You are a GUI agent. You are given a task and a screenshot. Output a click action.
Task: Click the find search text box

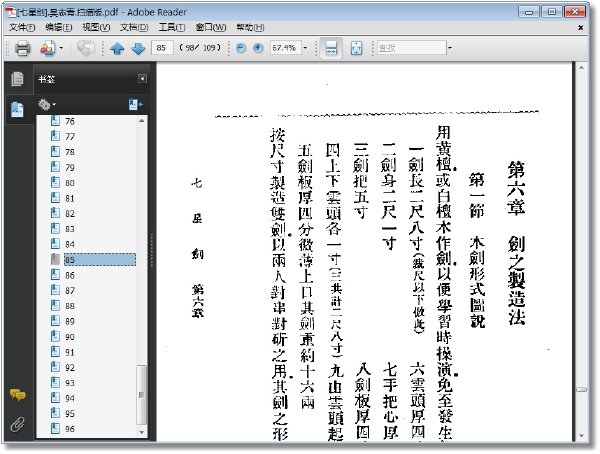pos(411,48)
